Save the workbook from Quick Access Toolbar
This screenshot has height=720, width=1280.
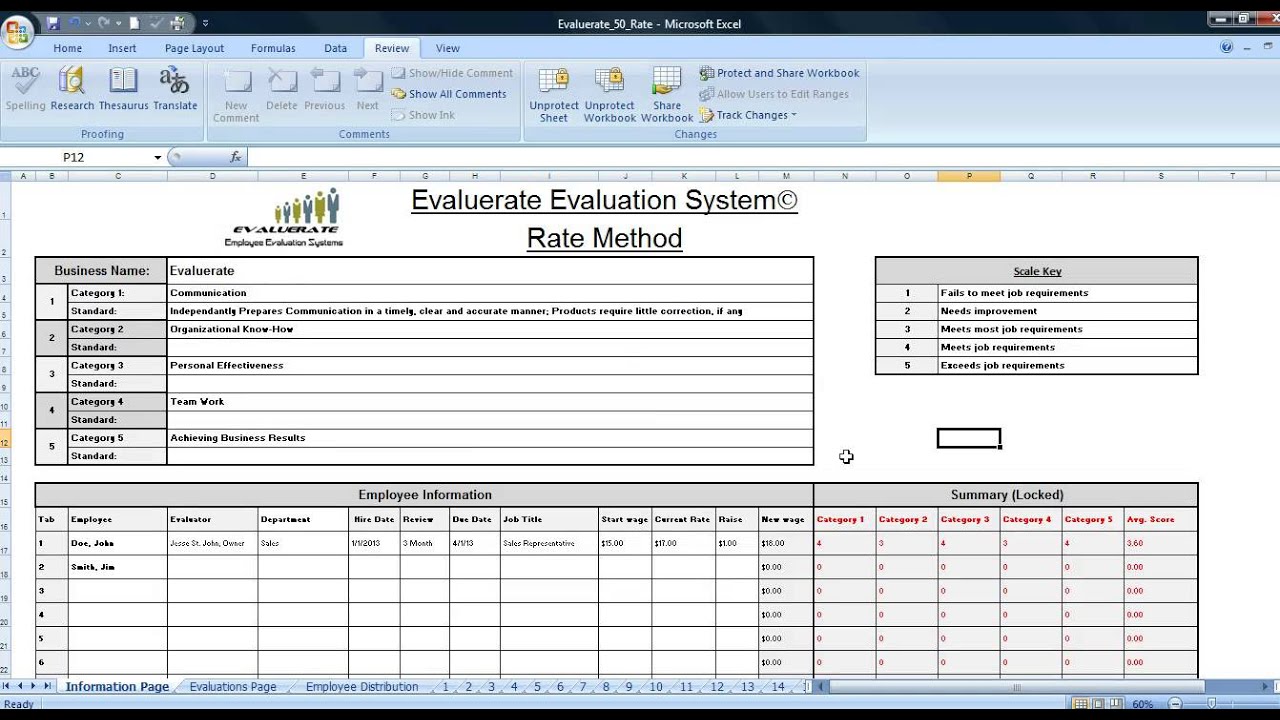52,22
